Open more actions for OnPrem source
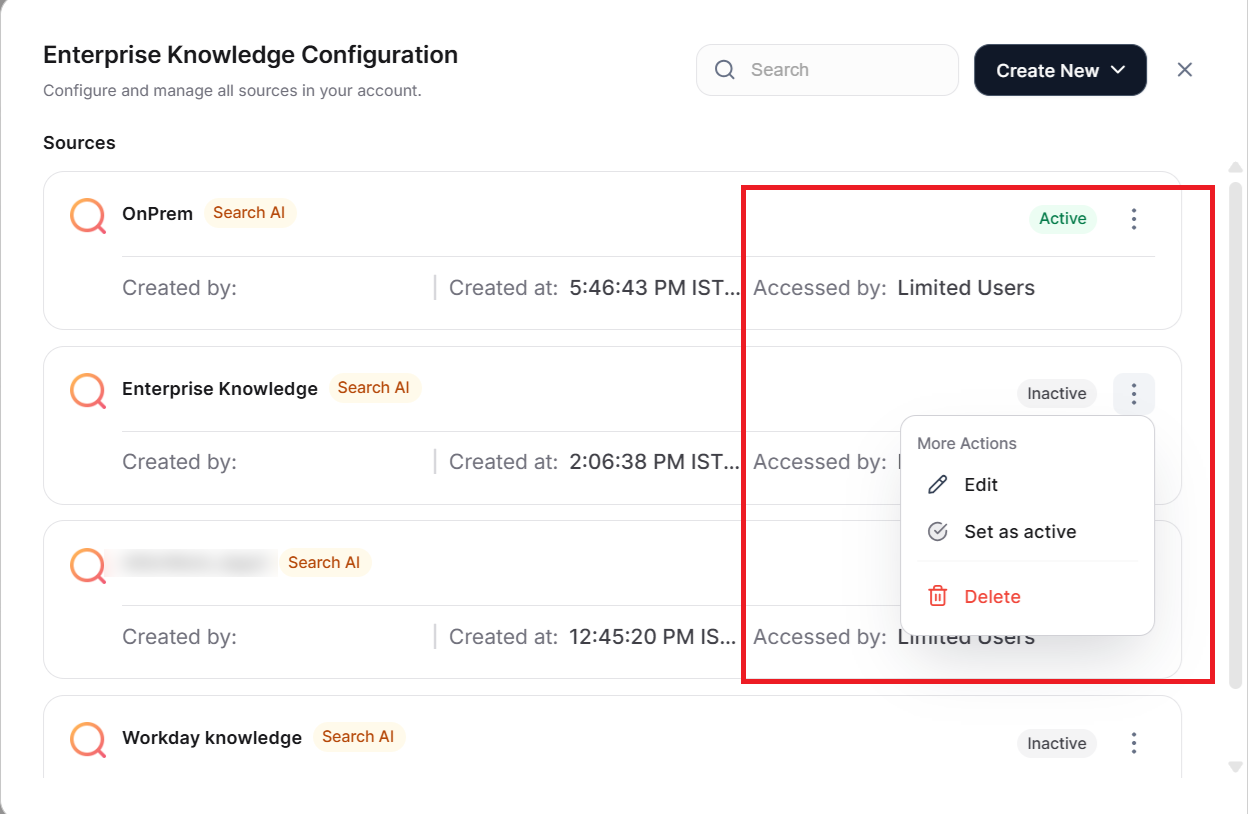The image size is (1248, 814). click(x=1133, y=219)
